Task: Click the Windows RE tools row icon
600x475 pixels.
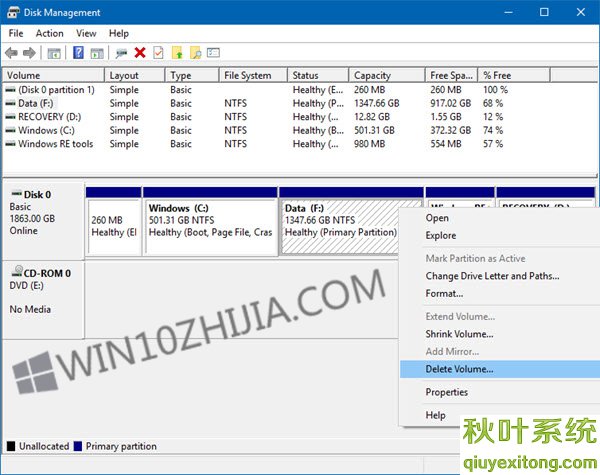Action: (11, 144)
